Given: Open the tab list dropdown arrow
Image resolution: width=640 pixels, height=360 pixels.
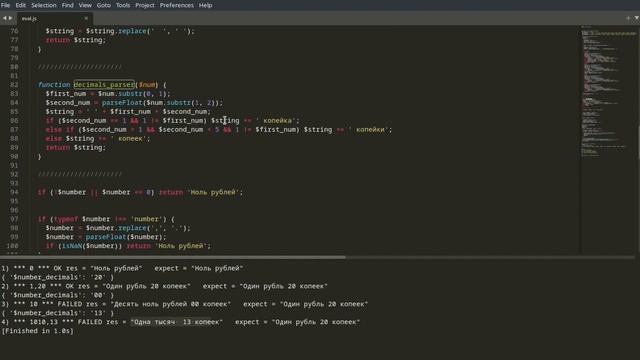Looking at the screenshot, I should (636, 18).
